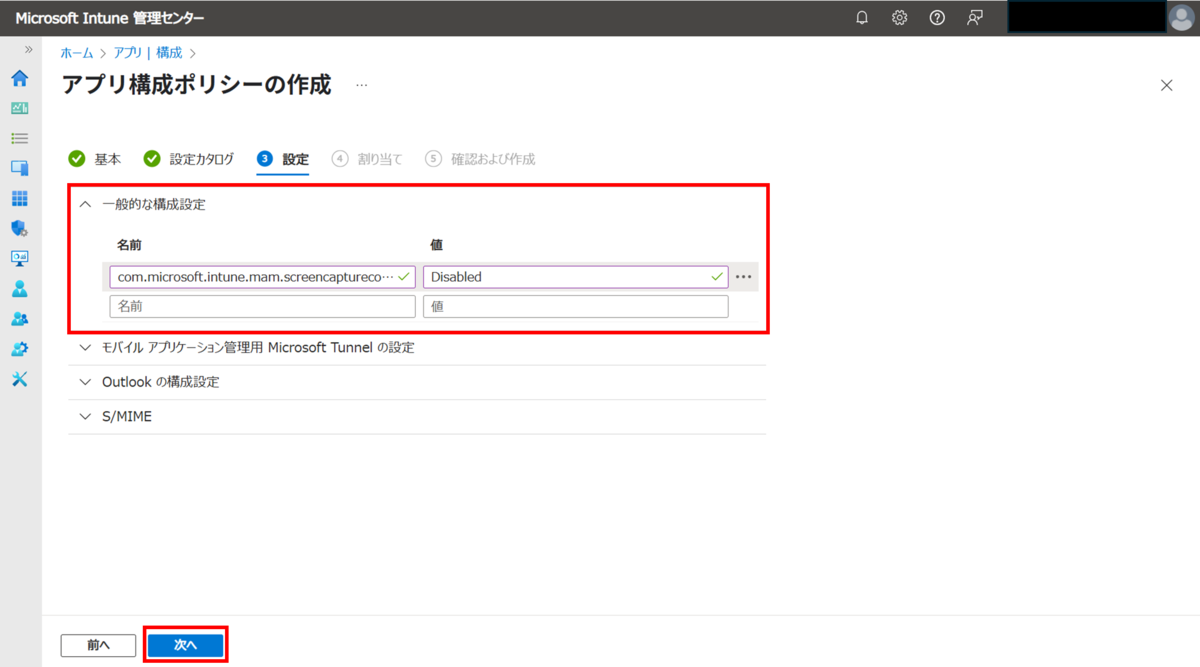Screen dimensions: 1200x667
Task: Expand the left navigation sidebar
Action: 28,49
